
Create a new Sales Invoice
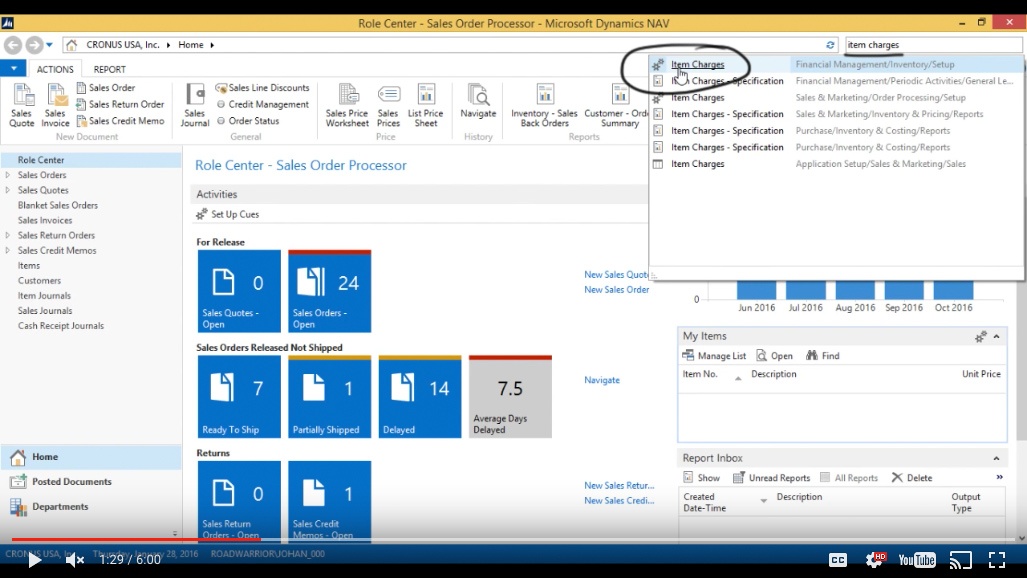coord(55,106)
